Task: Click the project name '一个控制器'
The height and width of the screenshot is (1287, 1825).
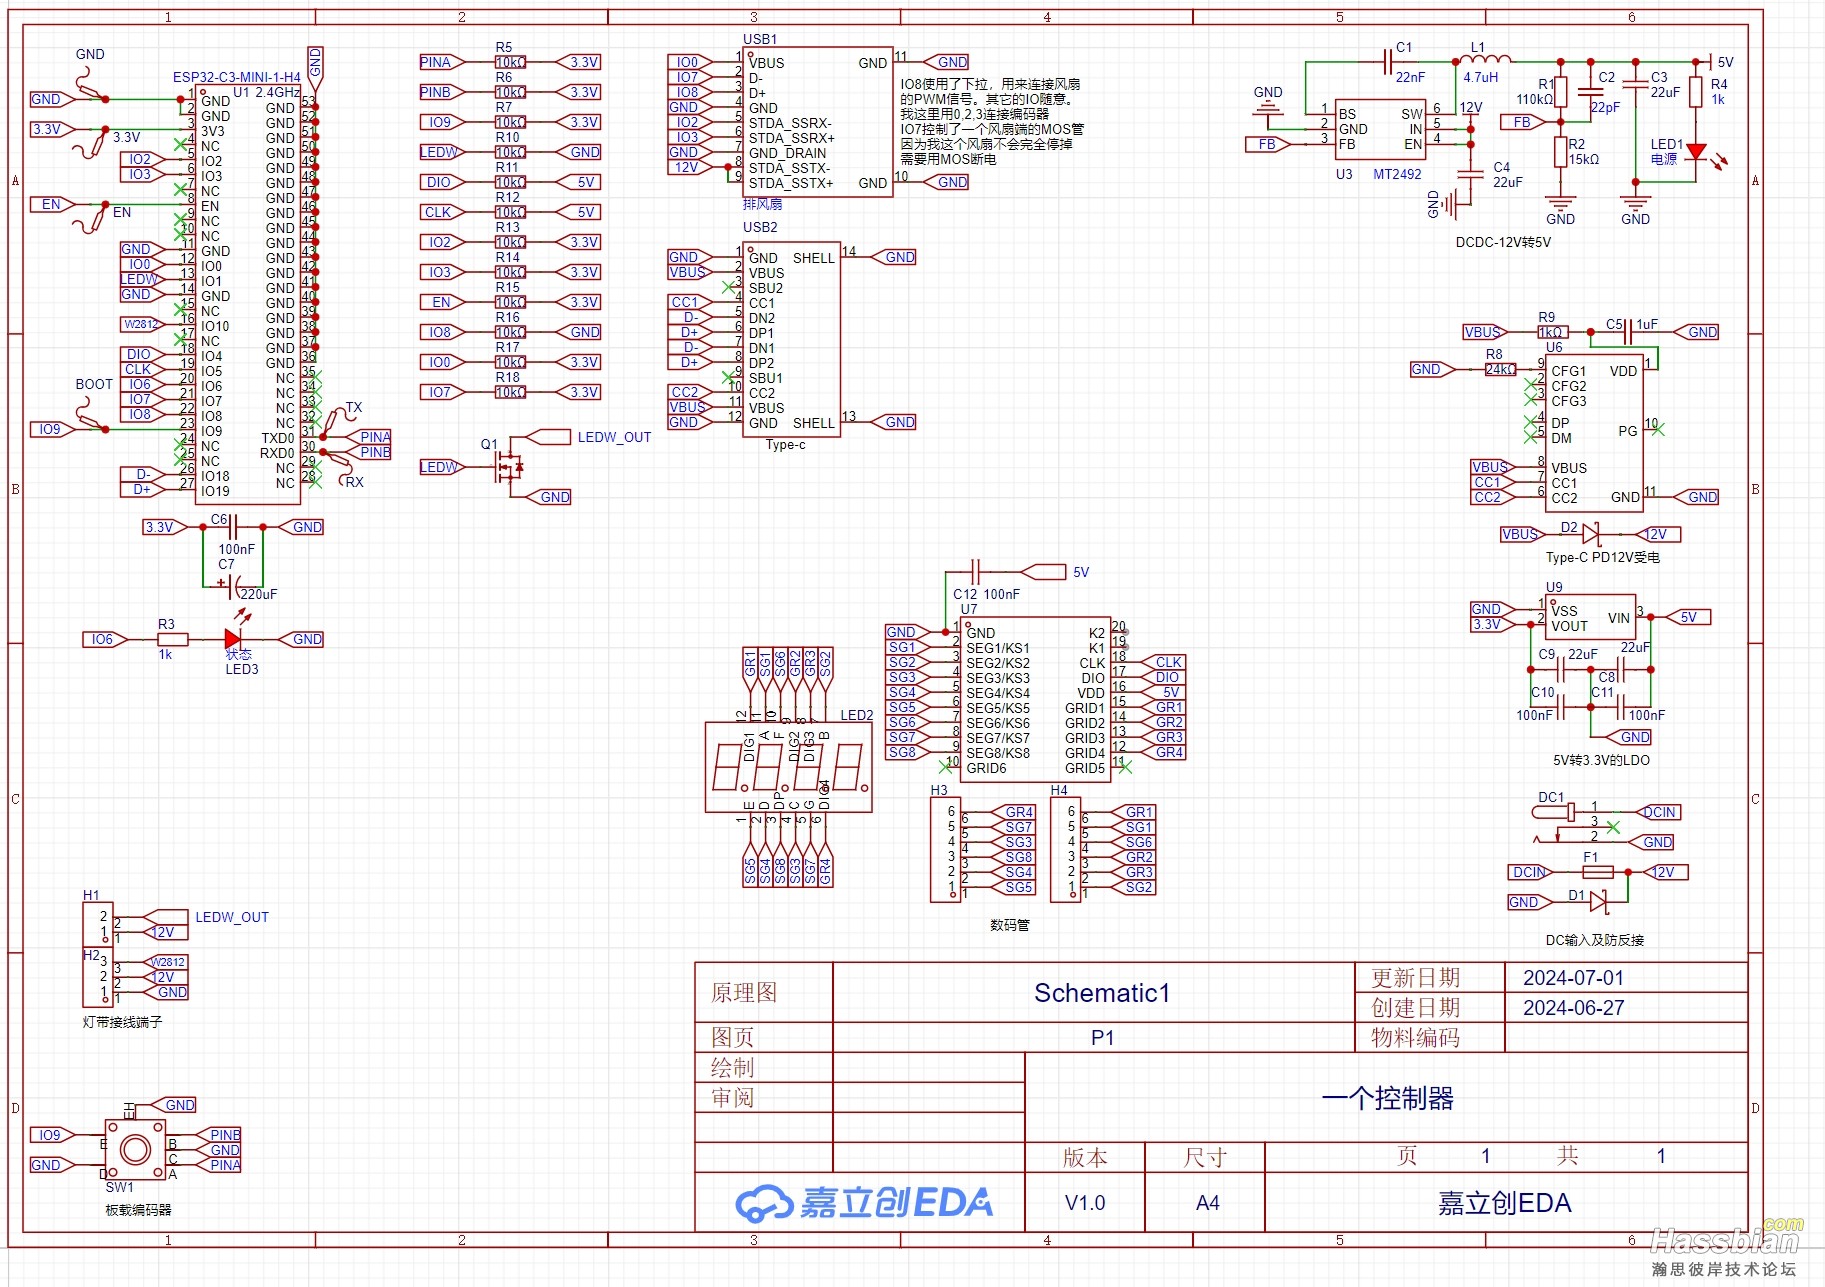Action: 1387,1098
